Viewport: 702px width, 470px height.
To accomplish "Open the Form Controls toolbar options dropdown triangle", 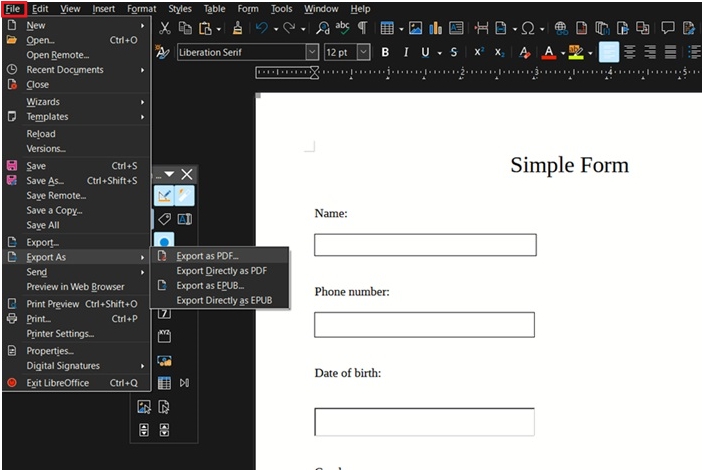I will coord(169,174).
